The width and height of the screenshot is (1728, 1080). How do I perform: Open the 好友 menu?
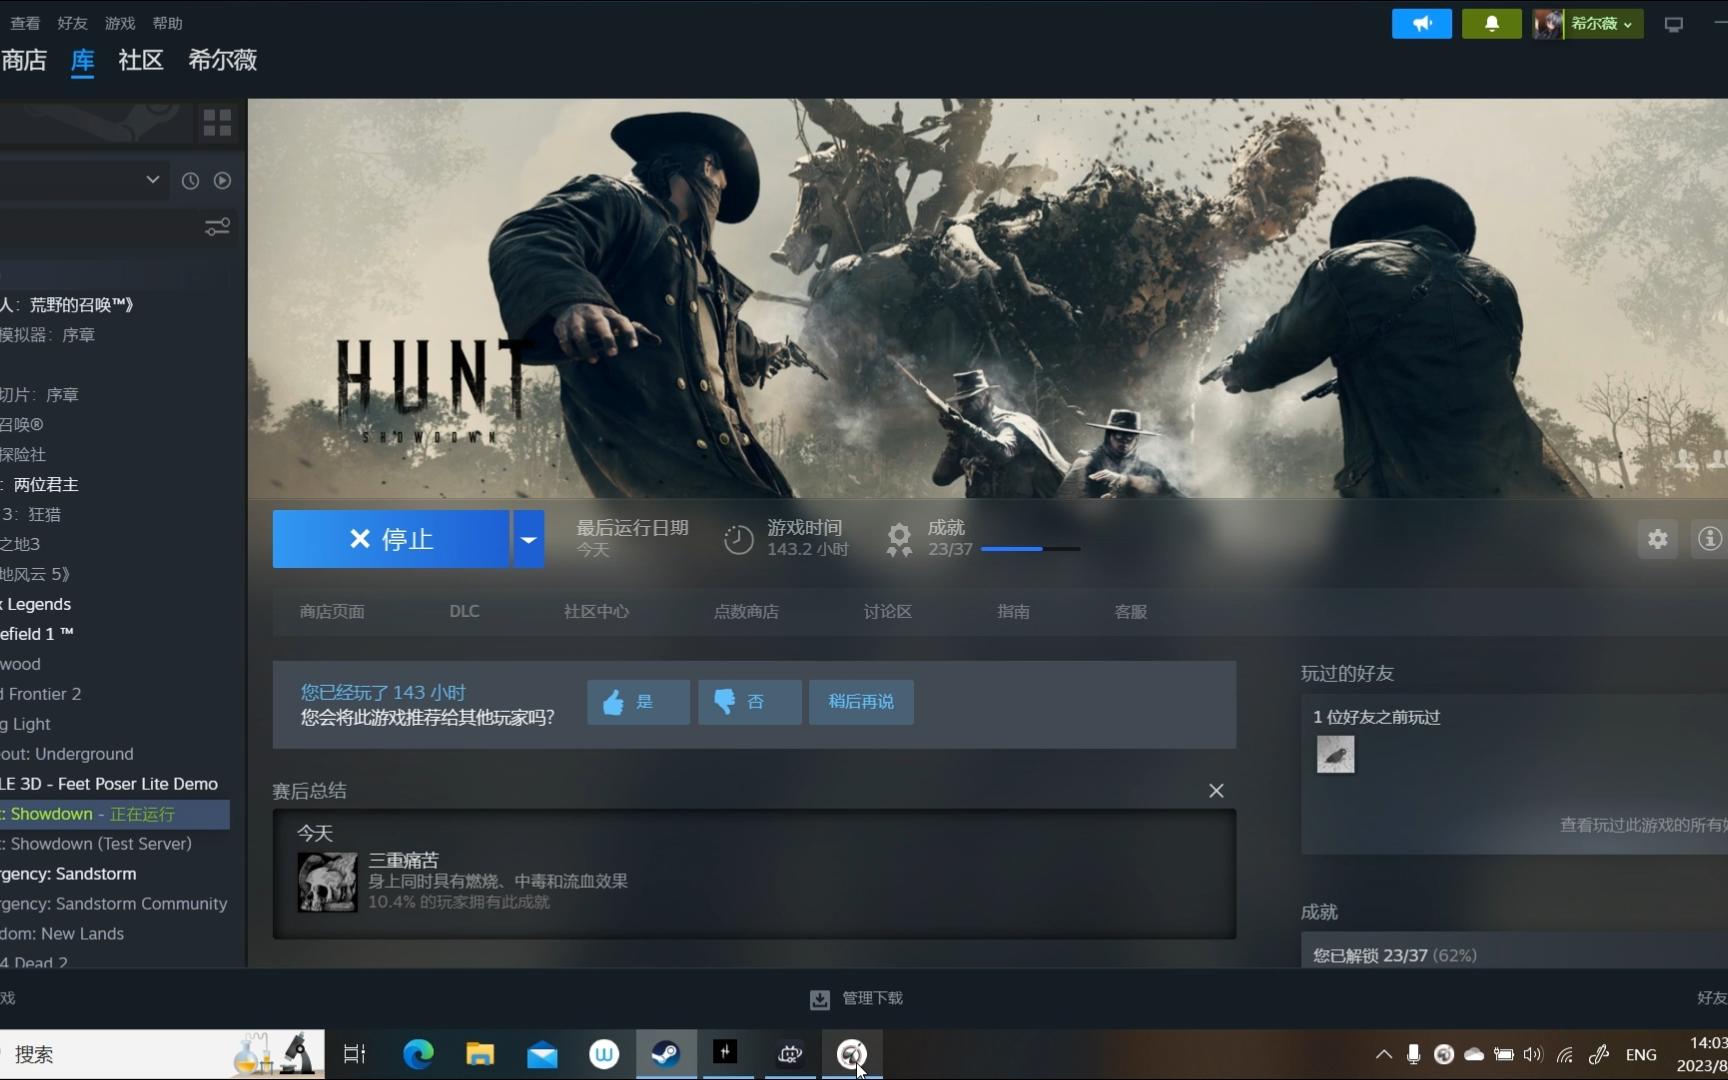coord(72,23)
